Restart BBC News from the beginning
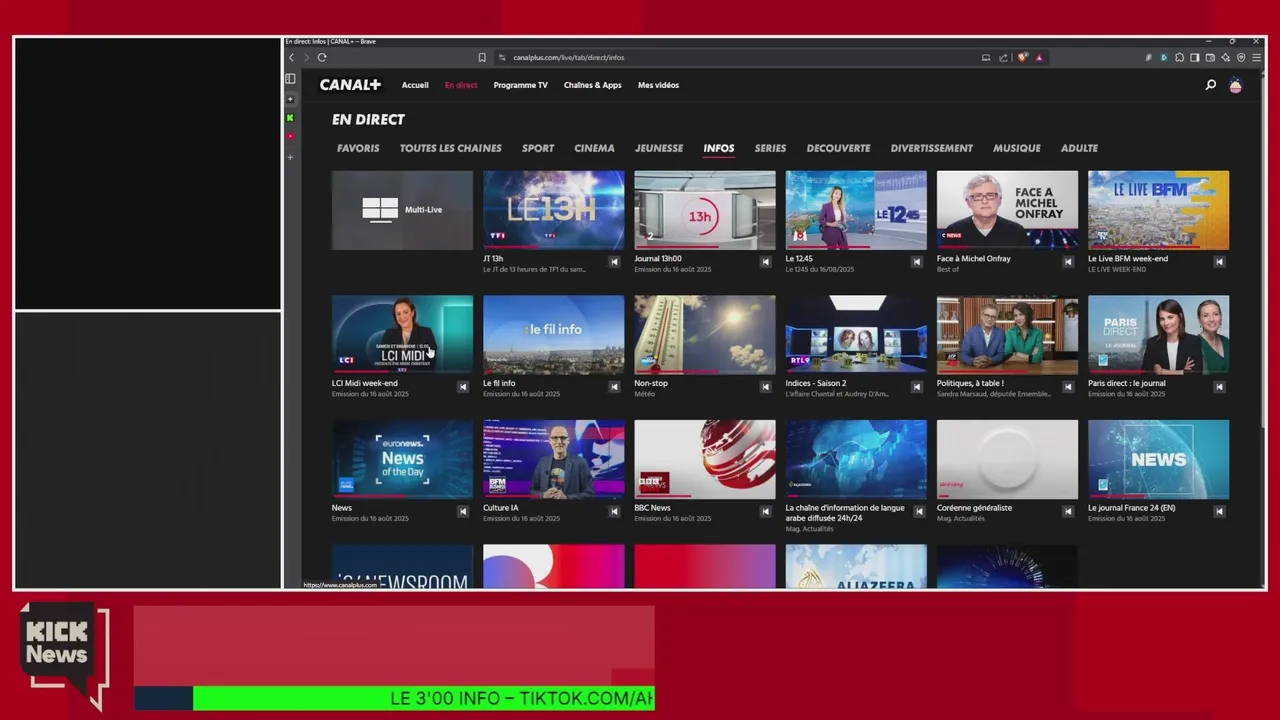The height and width of the screenshot is (720, 1280). click(765, 511)
